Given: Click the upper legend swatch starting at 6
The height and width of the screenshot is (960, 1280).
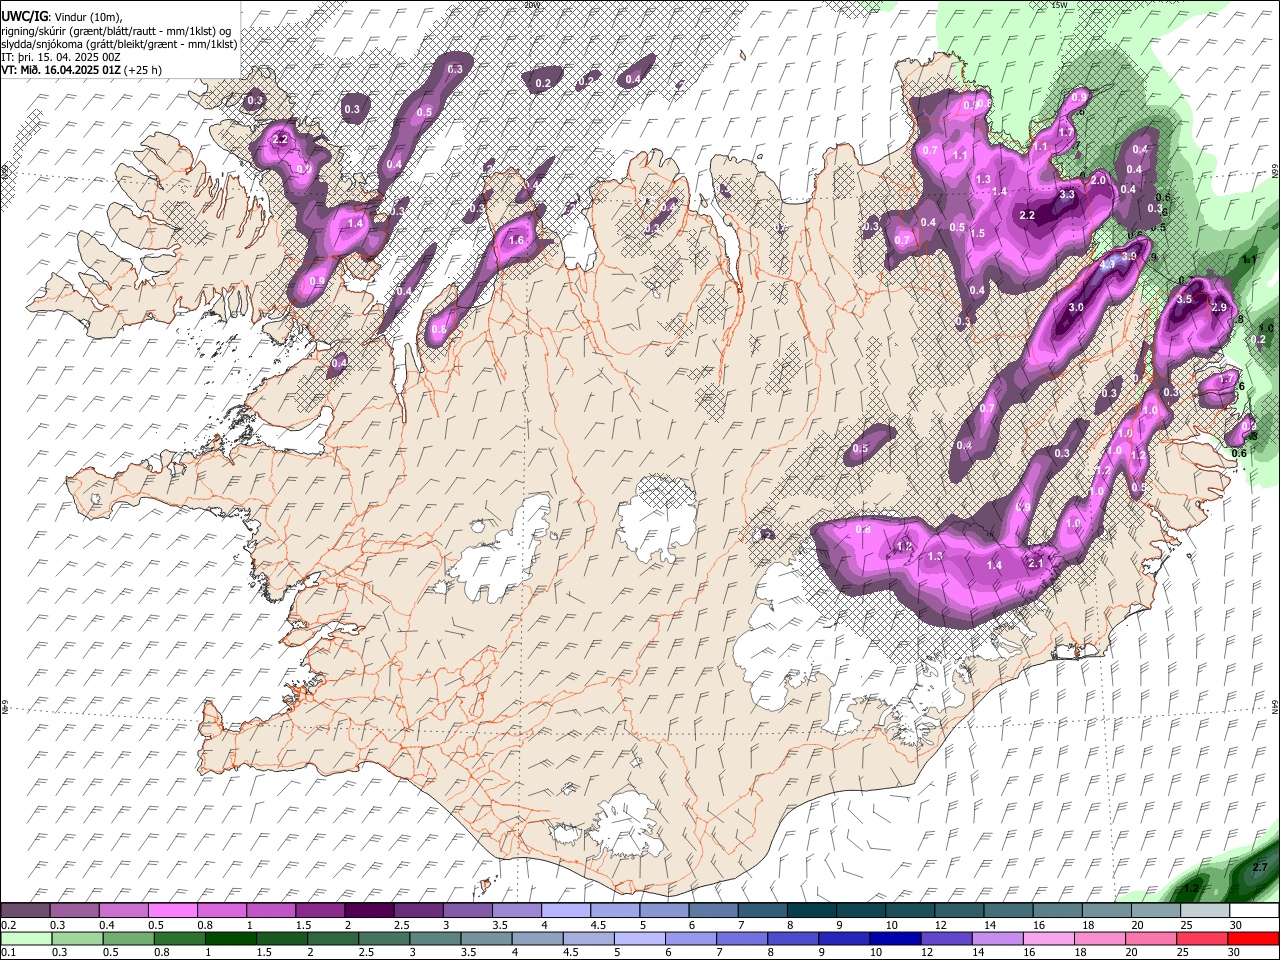Looking at the screenshot, I should point(712,911).
